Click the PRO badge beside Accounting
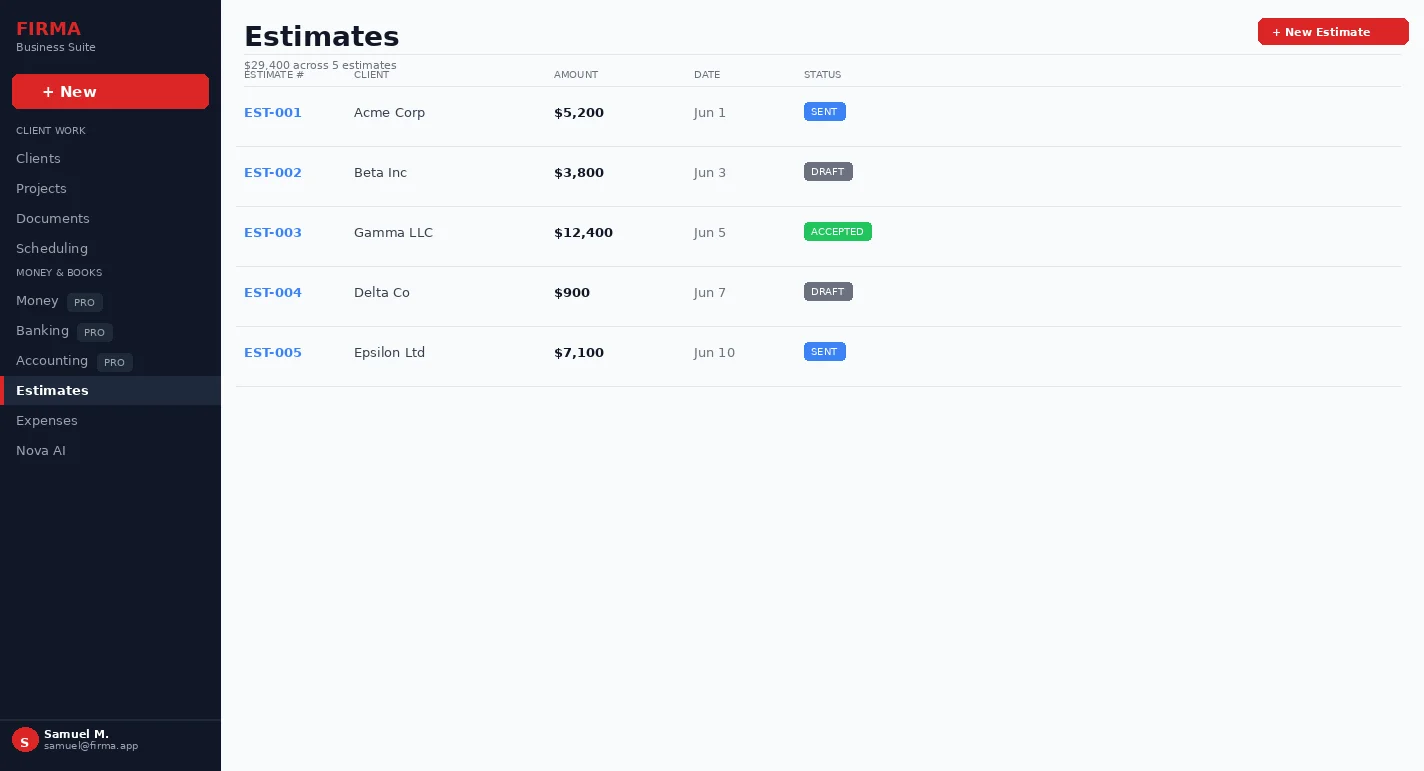Image resolution: width=1424 pixels, height=771 pixels. coord(115,362)
